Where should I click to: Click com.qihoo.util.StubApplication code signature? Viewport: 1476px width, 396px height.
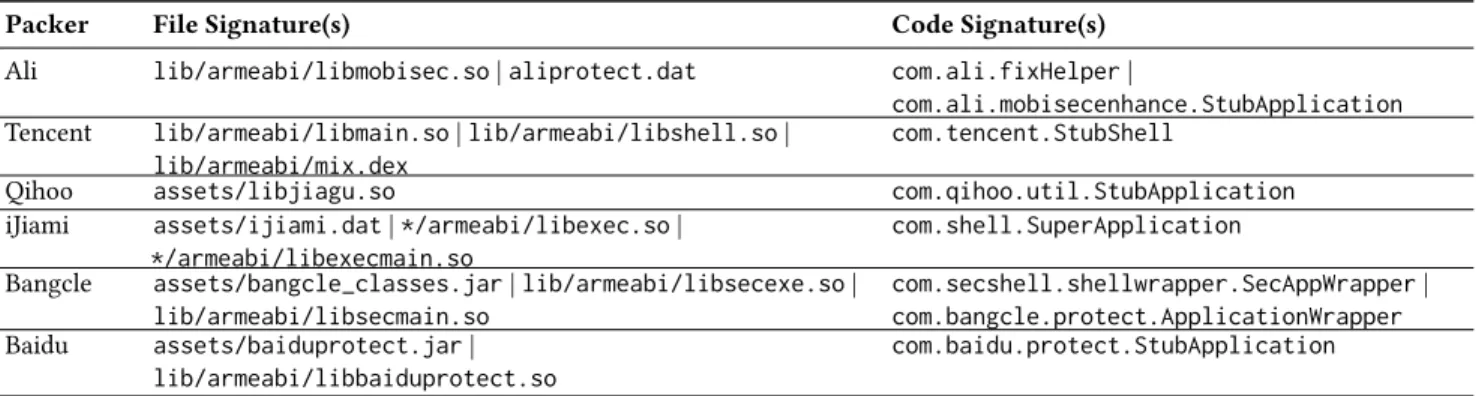coord(1092,191)
